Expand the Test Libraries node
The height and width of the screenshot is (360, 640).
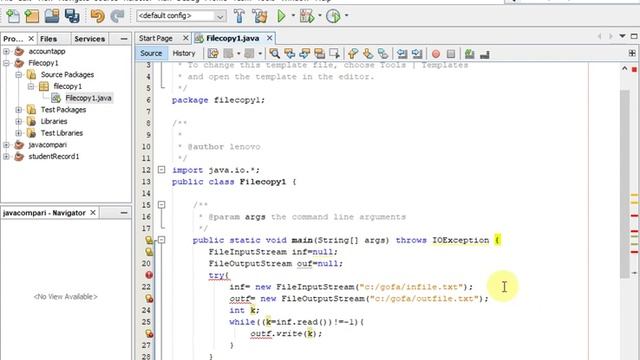pyautogui.click(x=18, y=133)
